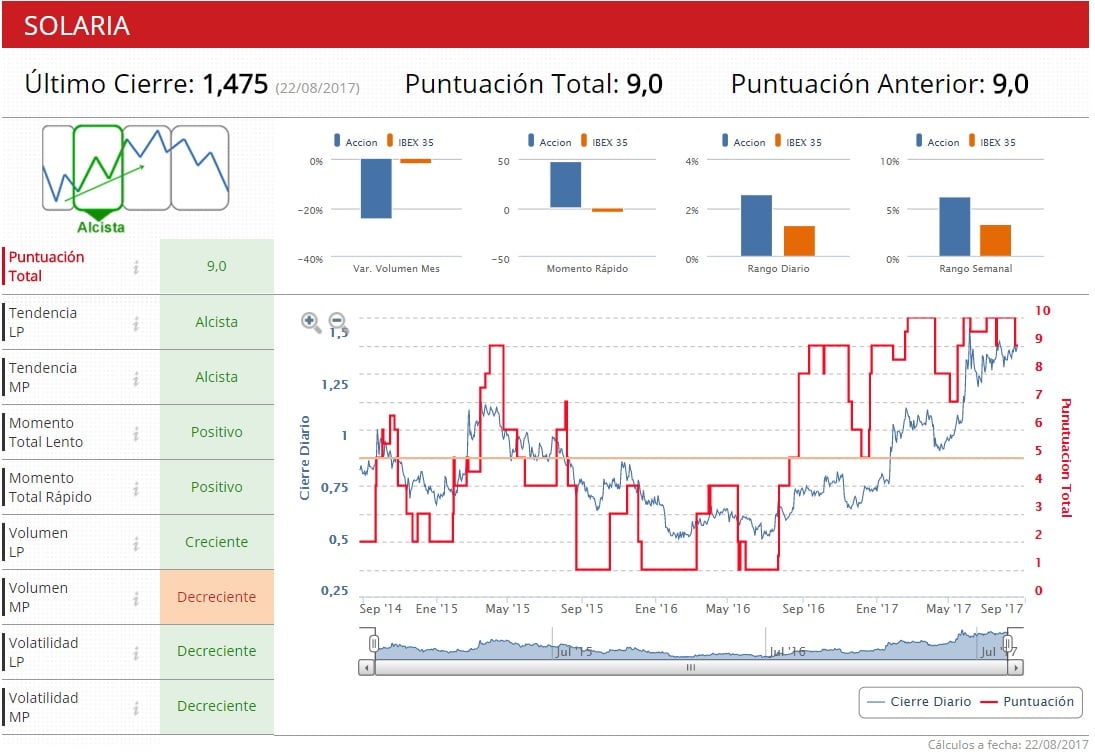The height and width of the screenshot is (756, 1095).
Task: Click the right handle of the range navigator
Action: tap(1008, 643)
